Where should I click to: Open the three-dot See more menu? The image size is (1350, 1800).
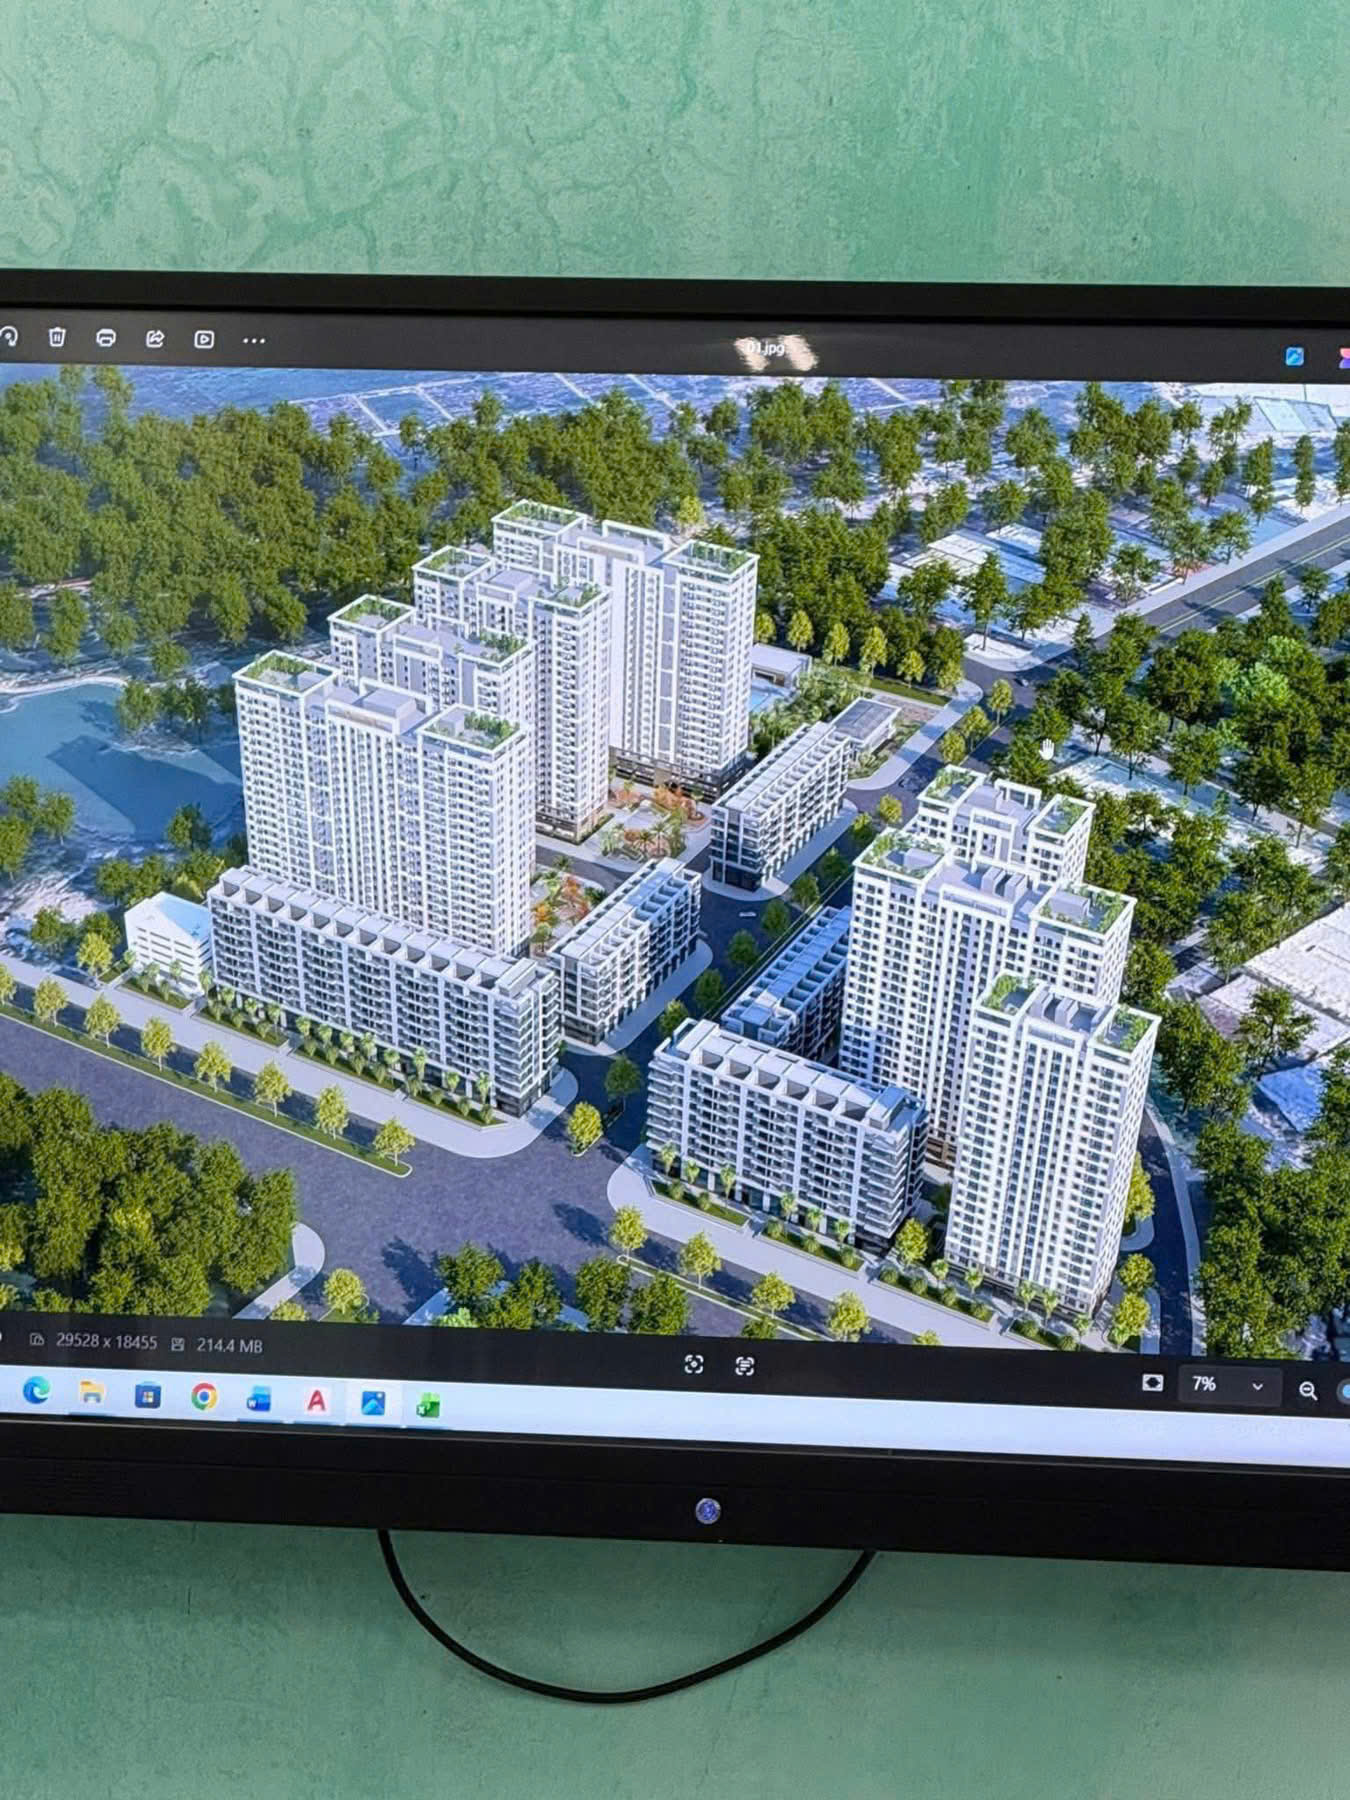click(254, 341)
